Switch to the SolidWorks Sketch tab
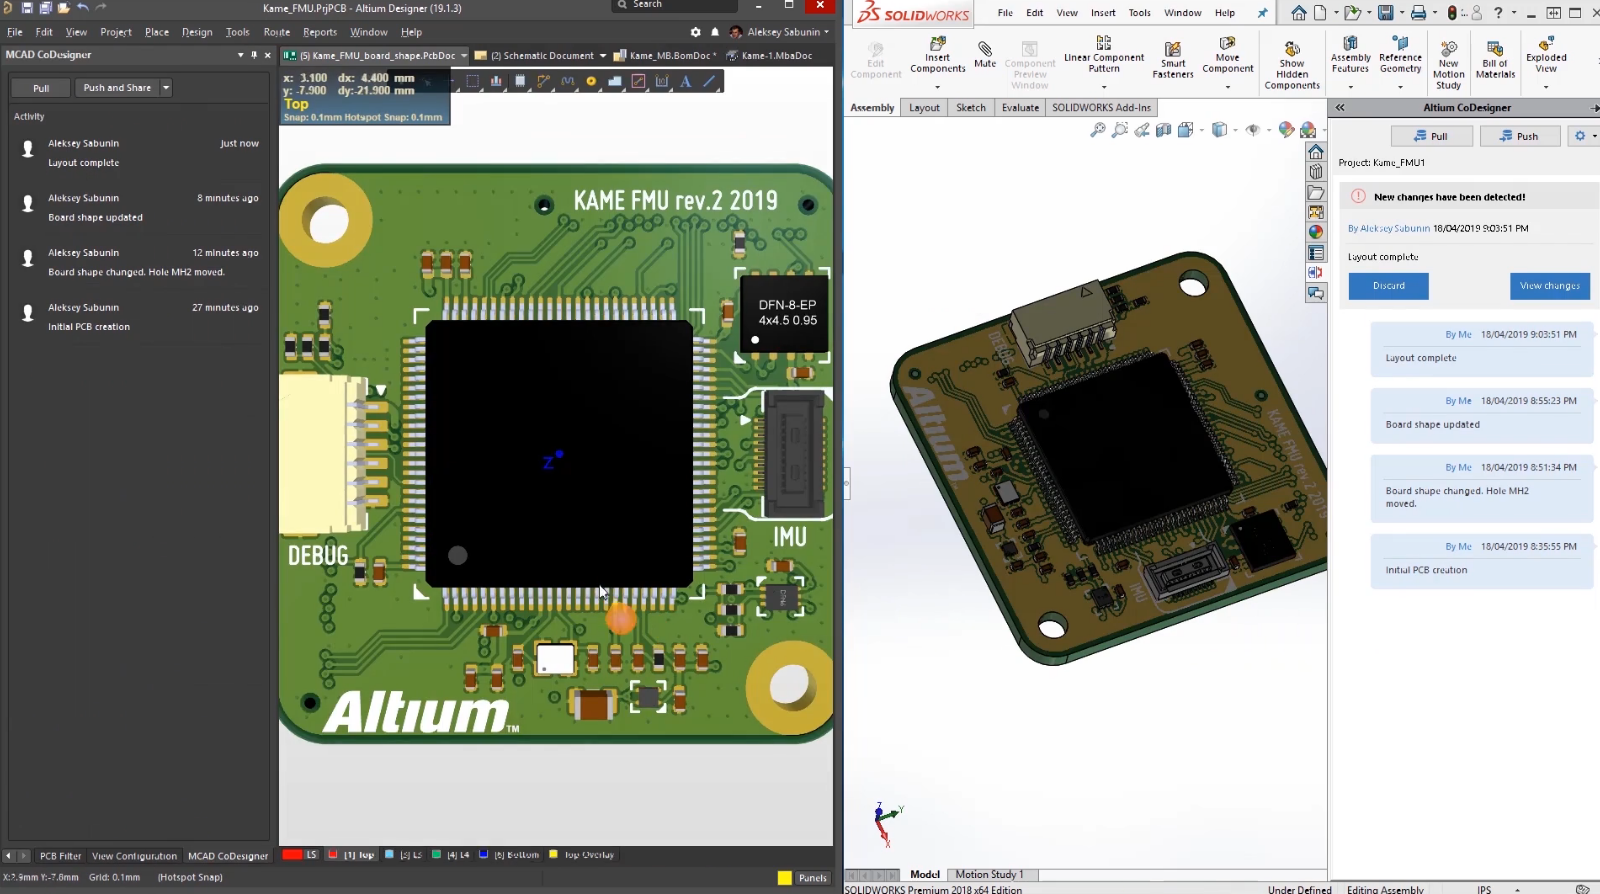Screen dimensions: 1600x894 pos(971,107)
